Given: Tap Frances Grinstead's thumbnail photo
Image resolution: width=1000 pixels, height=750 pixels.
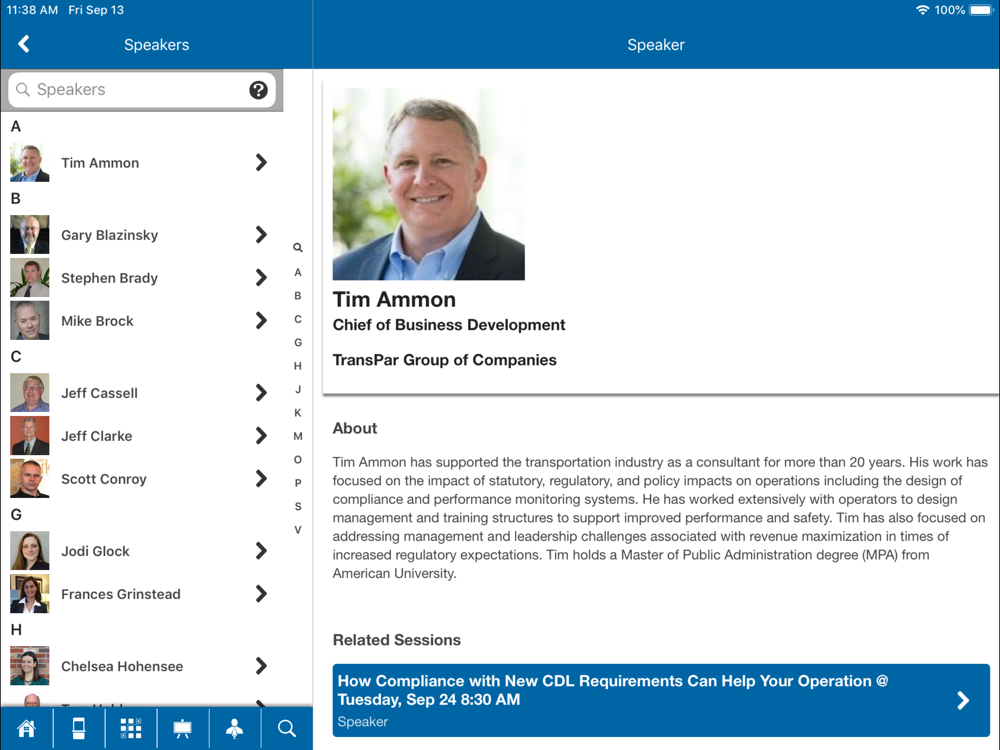Looking at the screenshot, I should 30,594.
